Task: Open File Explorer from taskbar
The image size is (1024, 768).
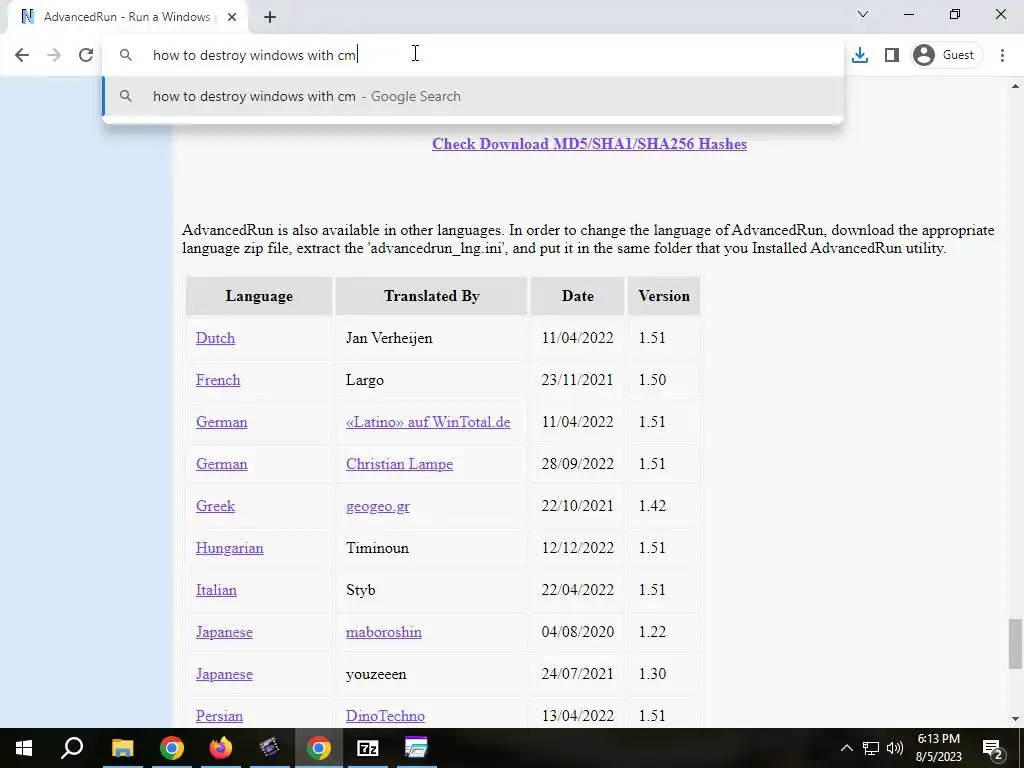Action: tap(122, 748)
